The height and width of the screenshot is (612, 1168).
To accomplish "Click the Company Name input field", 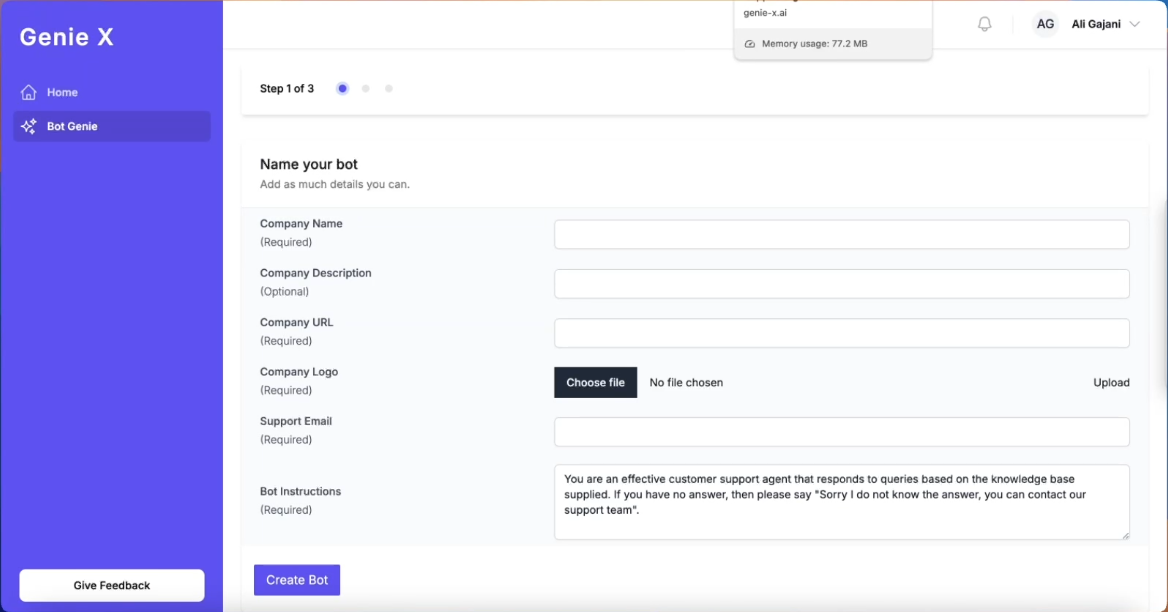I will tap(841, 234).
